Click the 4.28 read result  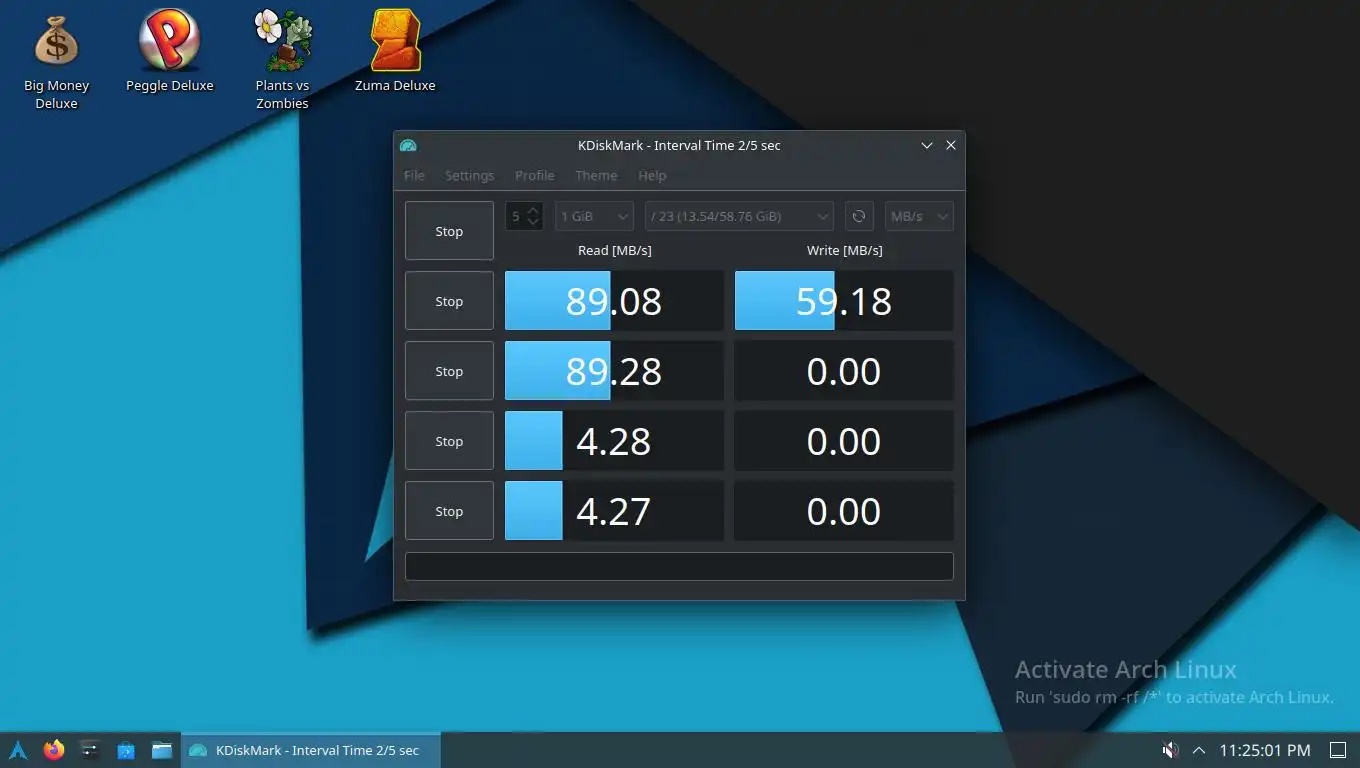[614, 441]
